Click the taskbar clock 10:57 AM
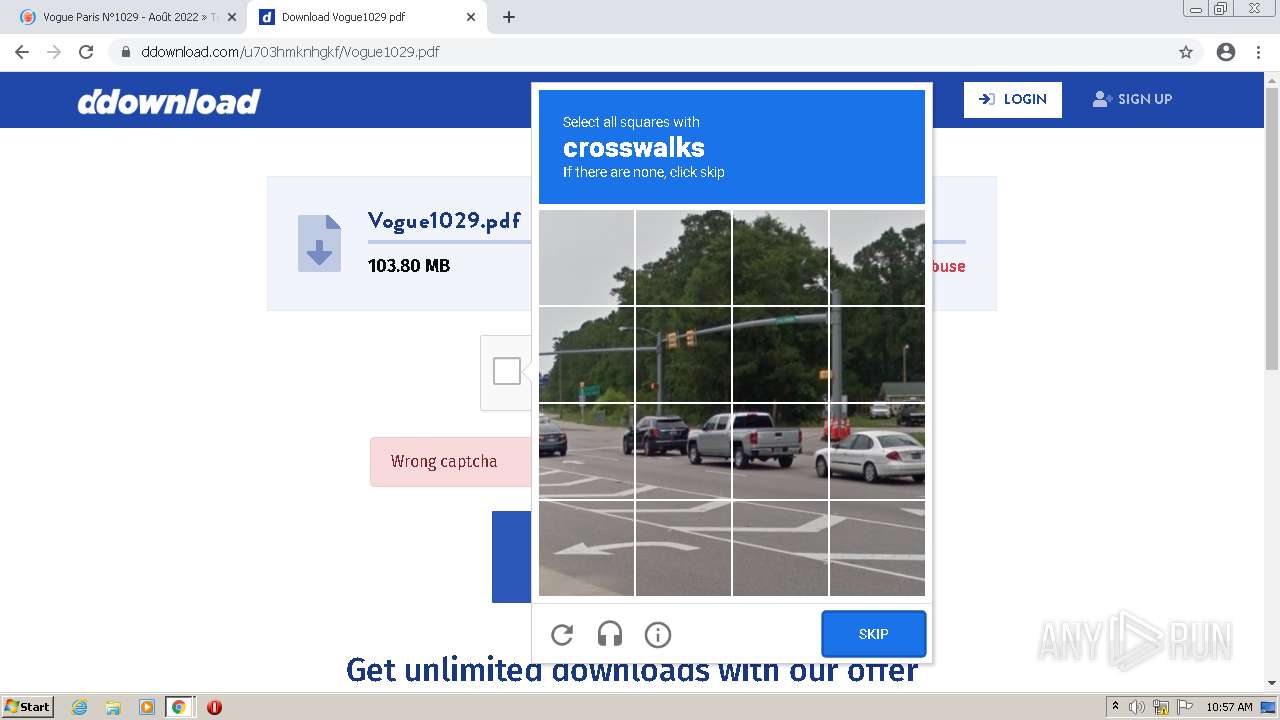This screenshot has height=720, width=1280. tap(1229, 707)
